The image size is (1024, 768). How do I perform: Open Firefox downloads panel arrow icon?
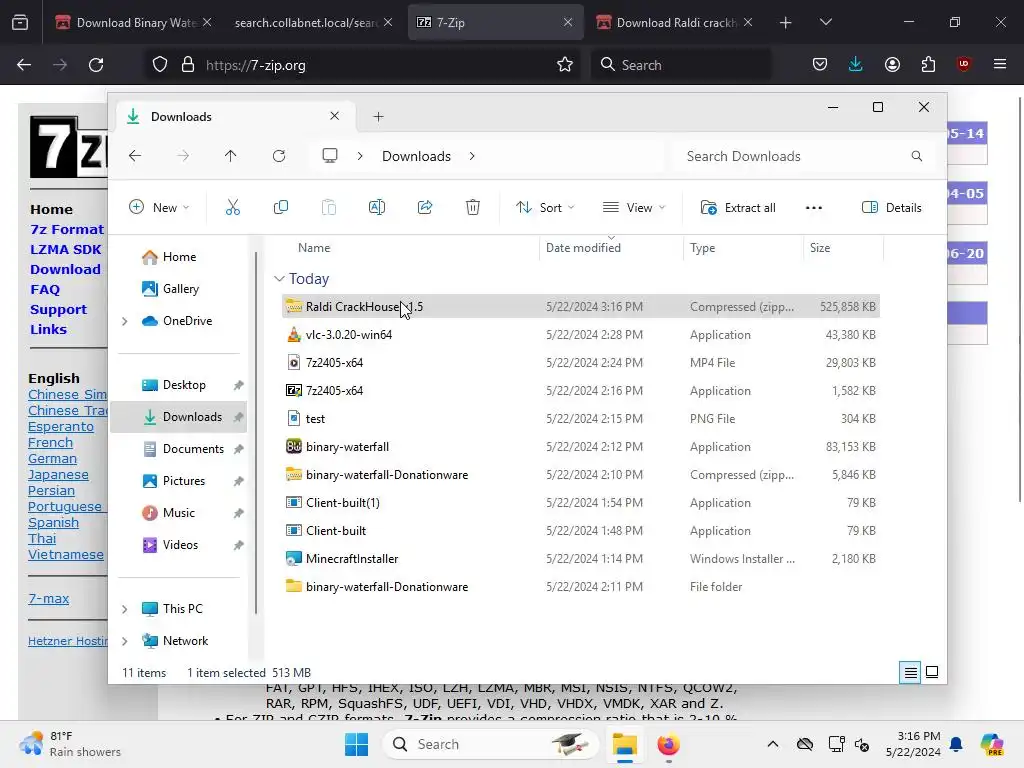[856, 65]
